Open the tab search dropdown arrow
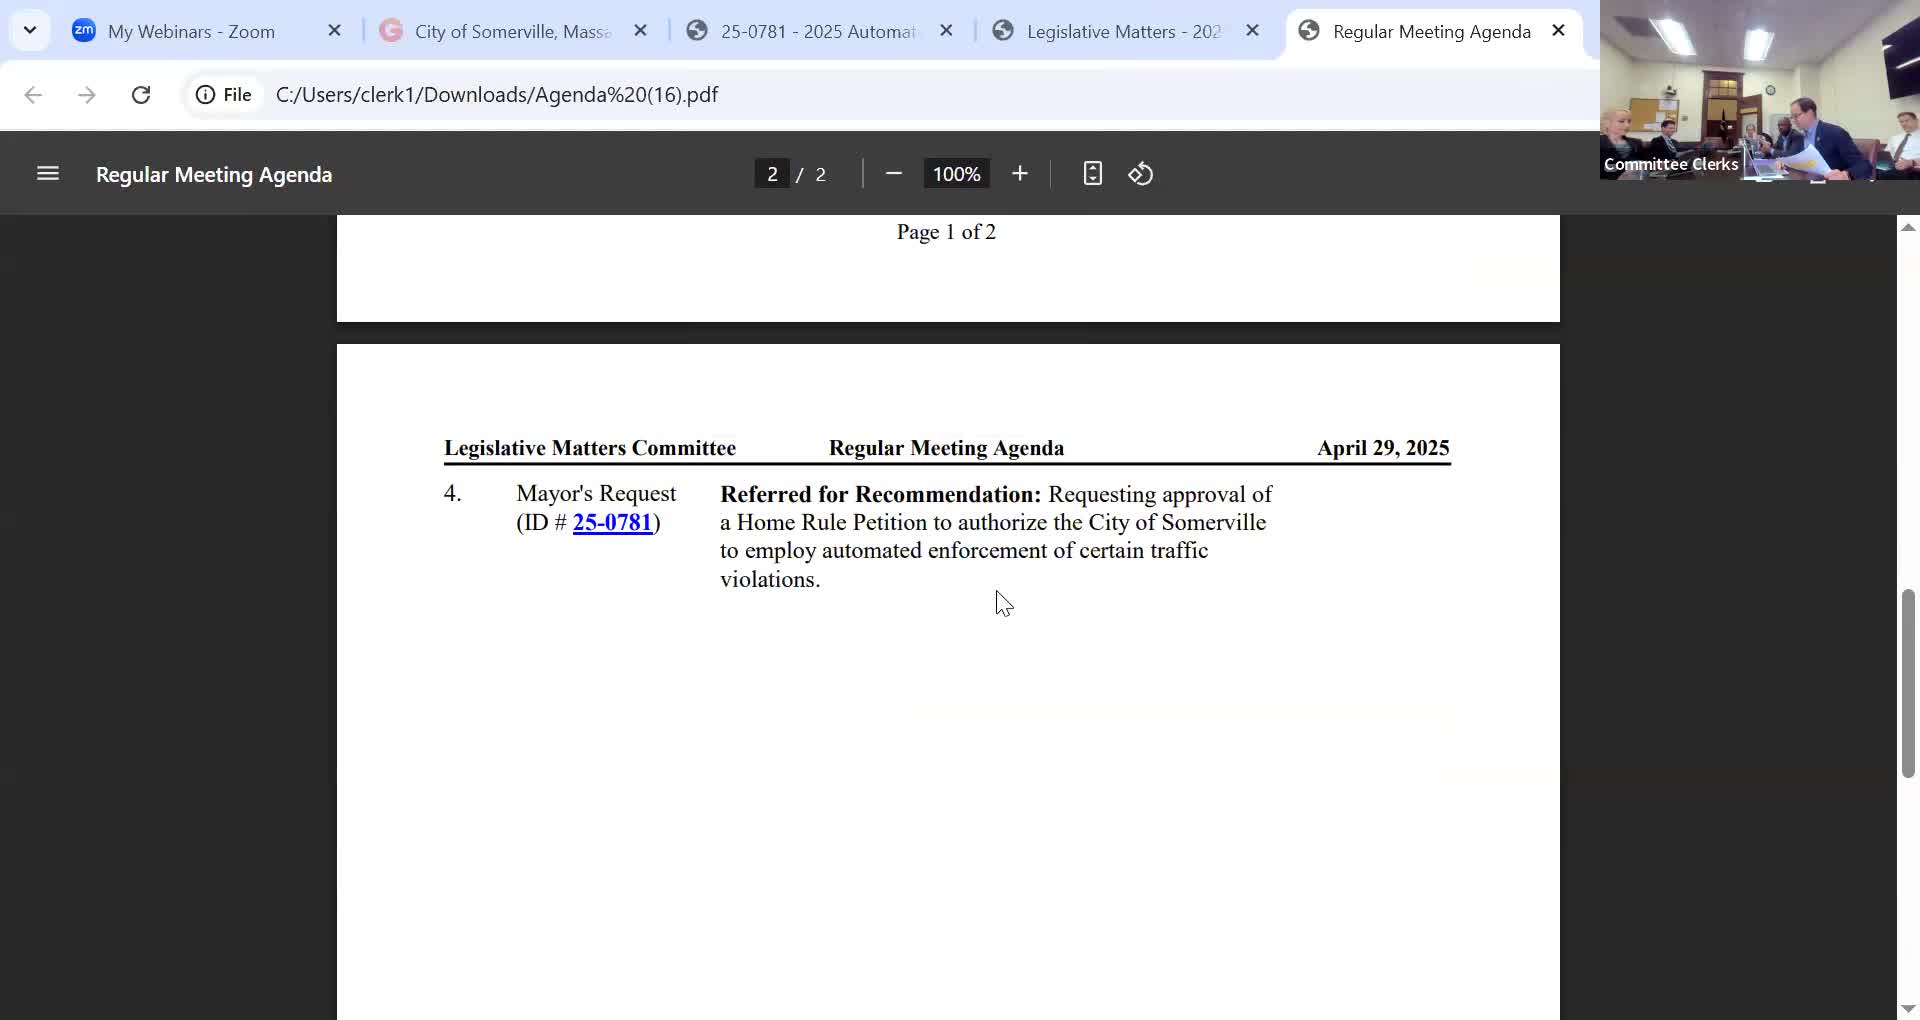 pyautogui.click(x=30, y=30)
